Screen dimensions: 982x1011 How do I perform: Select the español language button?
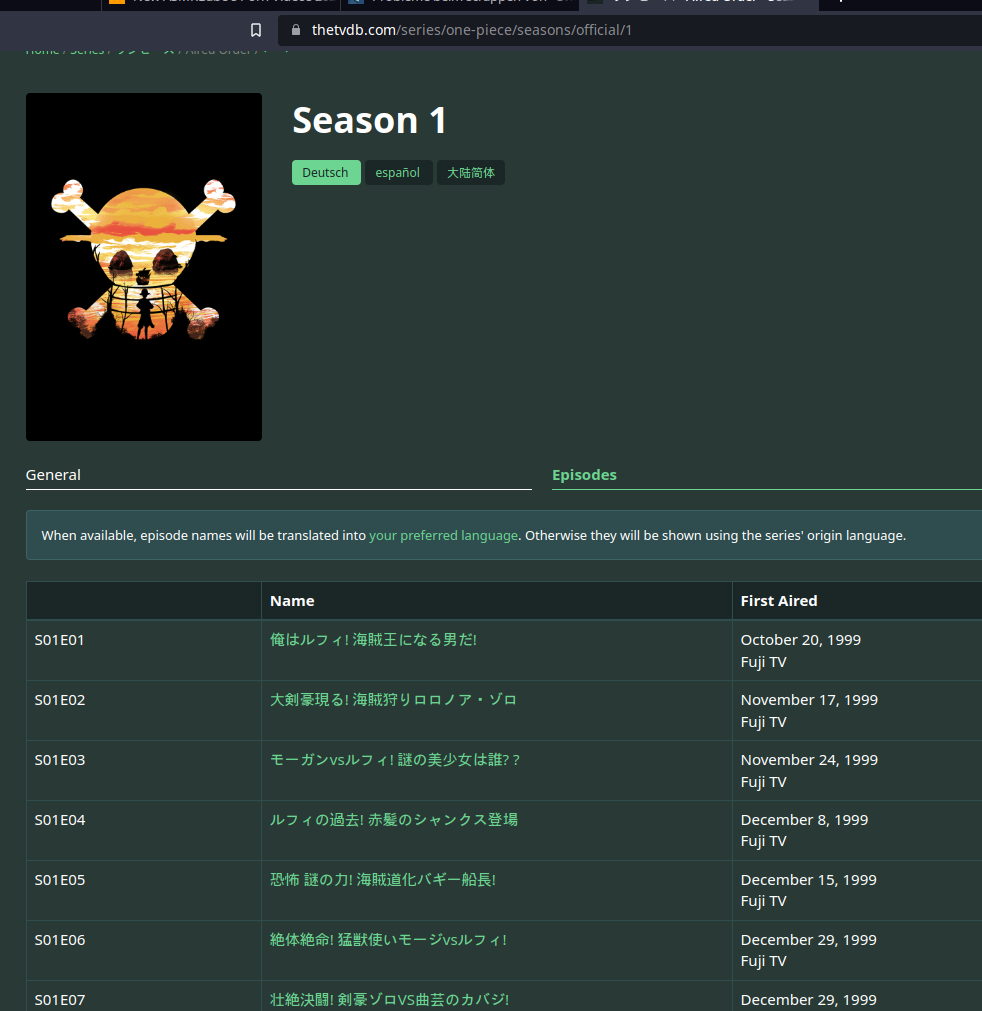pyautogui.click(x=398, y=173)
